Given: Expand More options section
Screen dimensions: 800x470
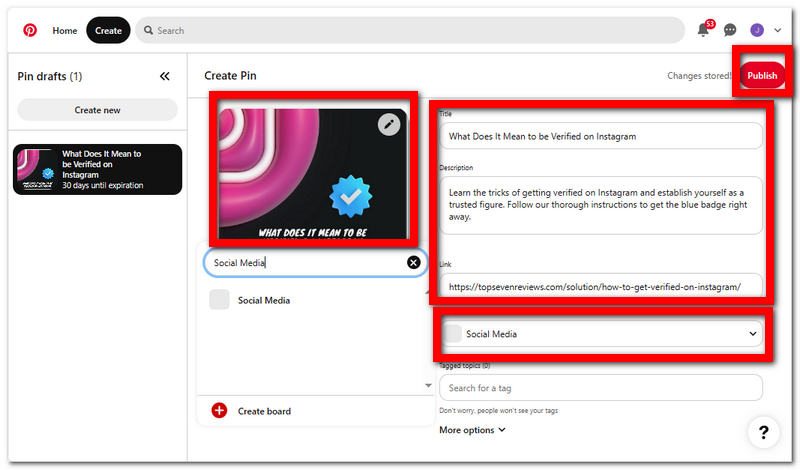Looking at the screenshot, I should [473, 430].
